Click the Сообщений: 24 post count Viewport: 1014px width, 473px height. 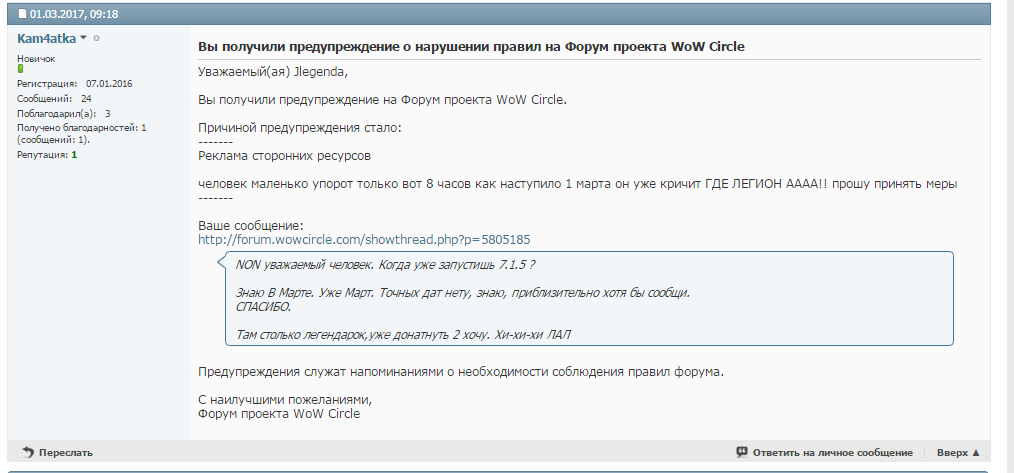[x=54, y=99]
